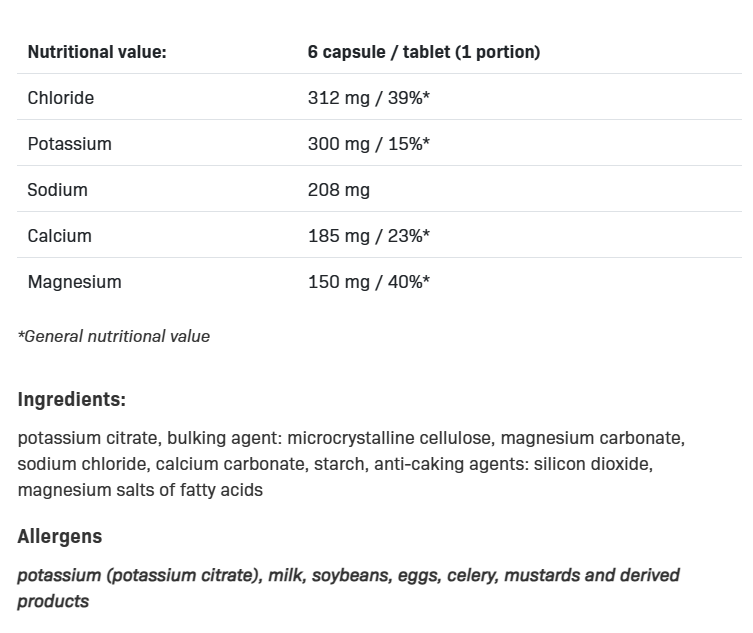
Task: Click the Allergens heading
Action: pyautogui.click(x=60, y=537)
